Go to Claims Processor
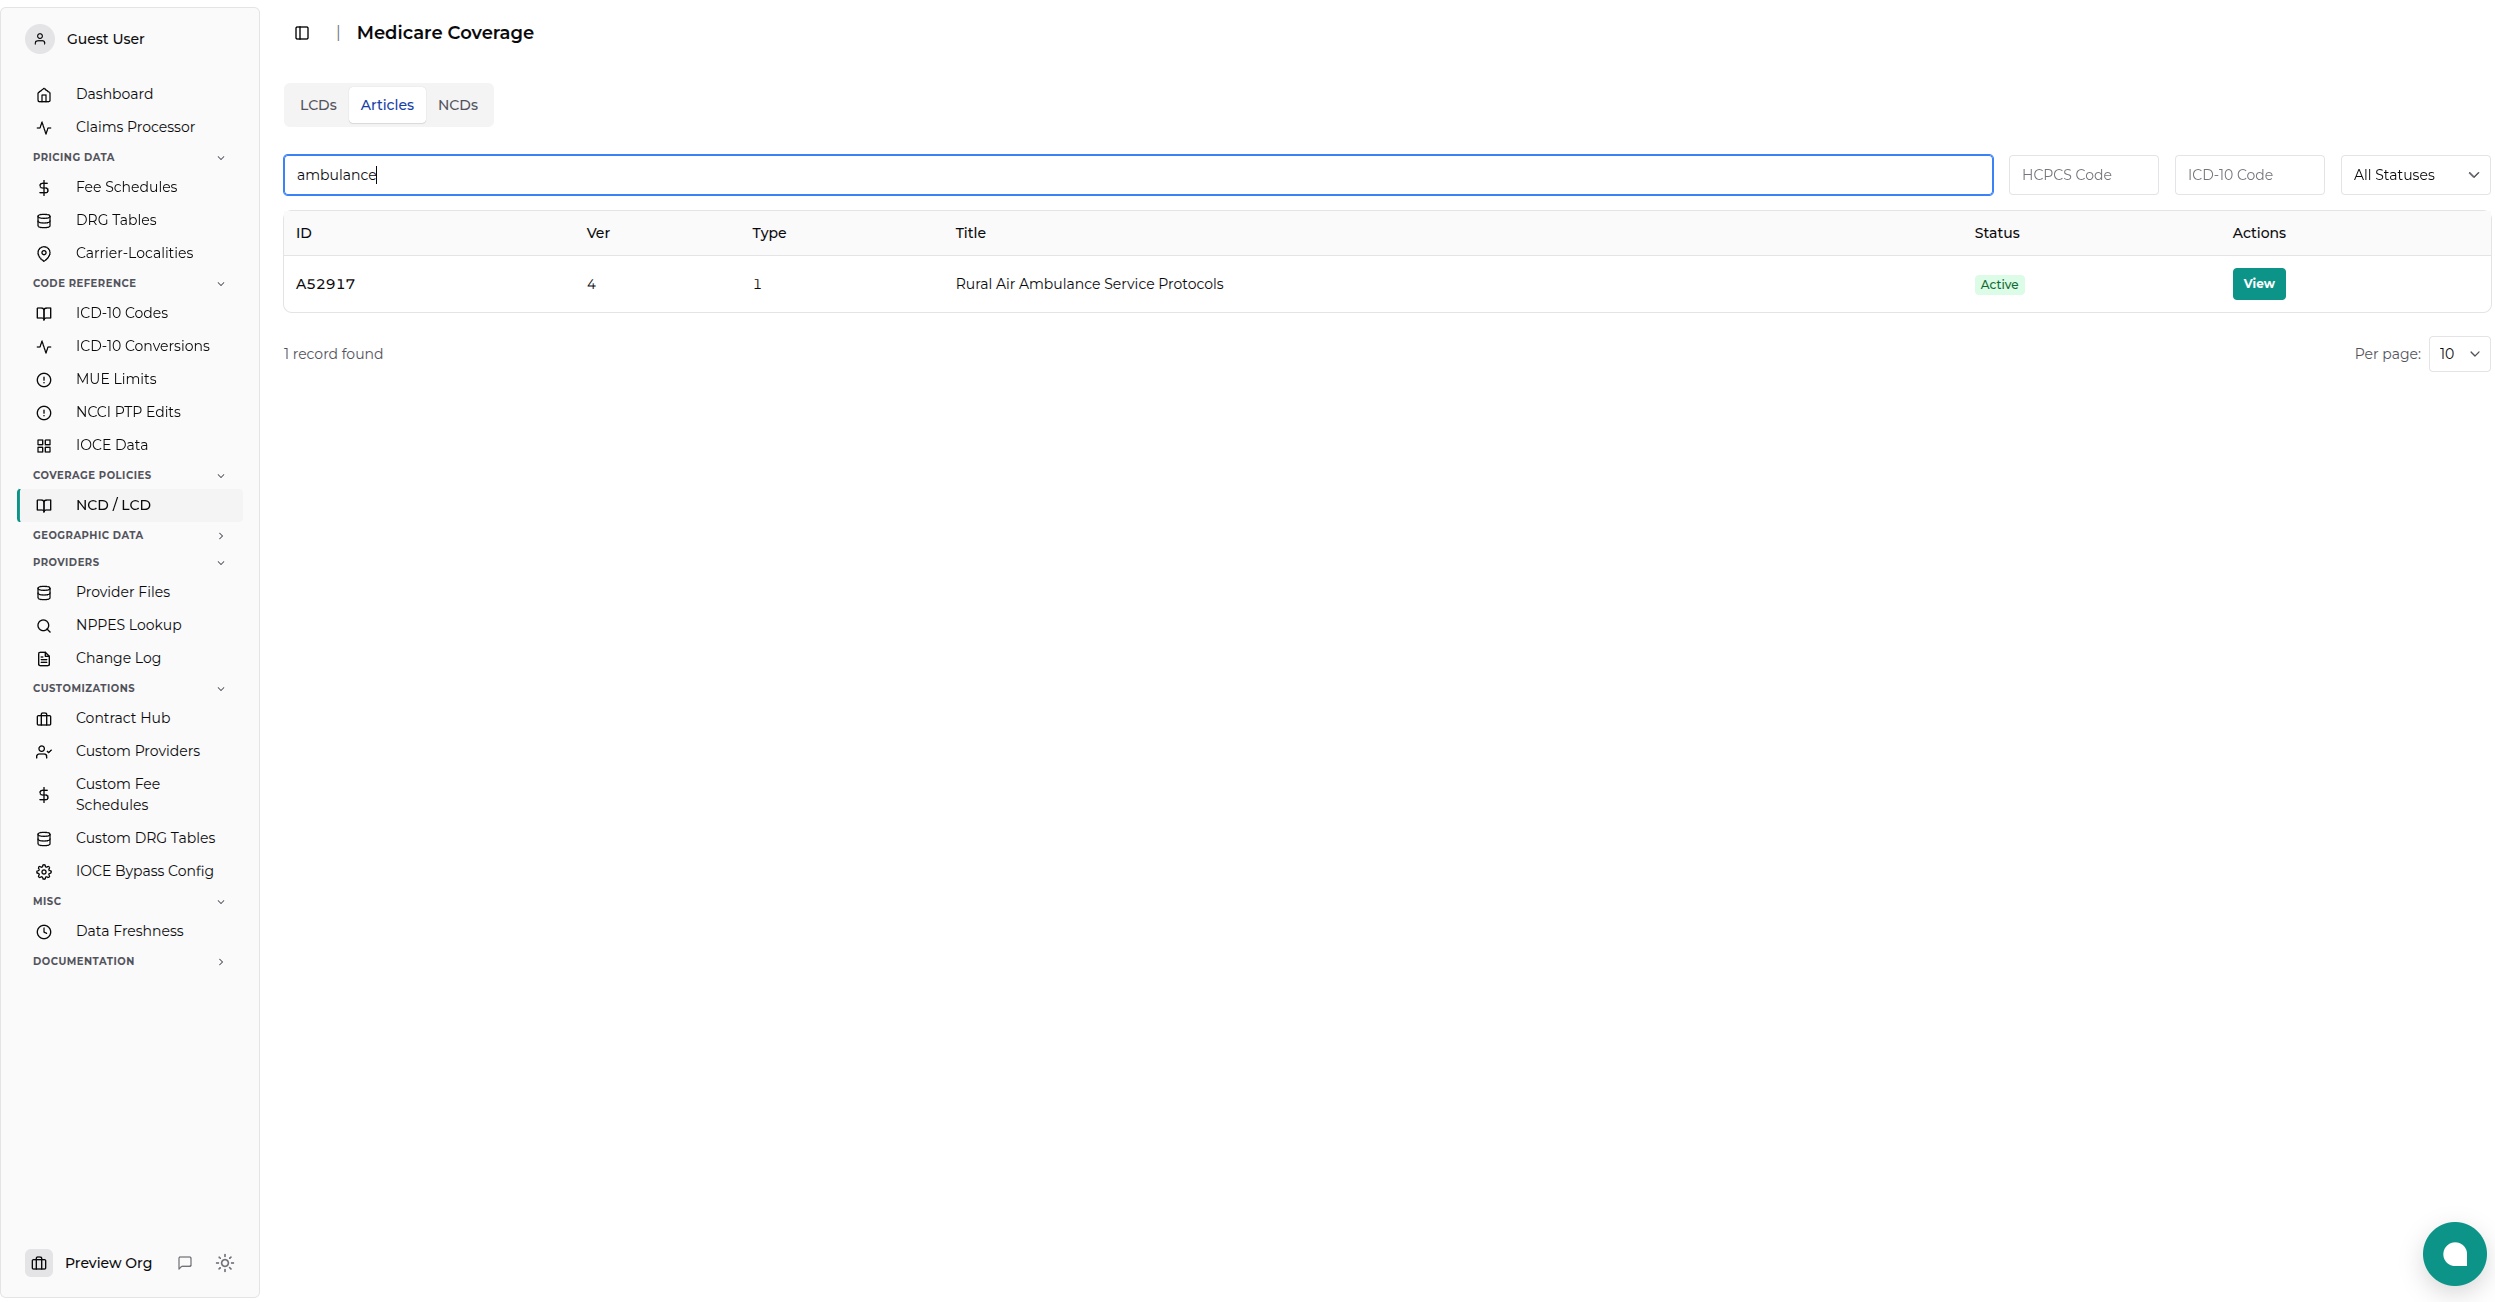 coord(130,127)
